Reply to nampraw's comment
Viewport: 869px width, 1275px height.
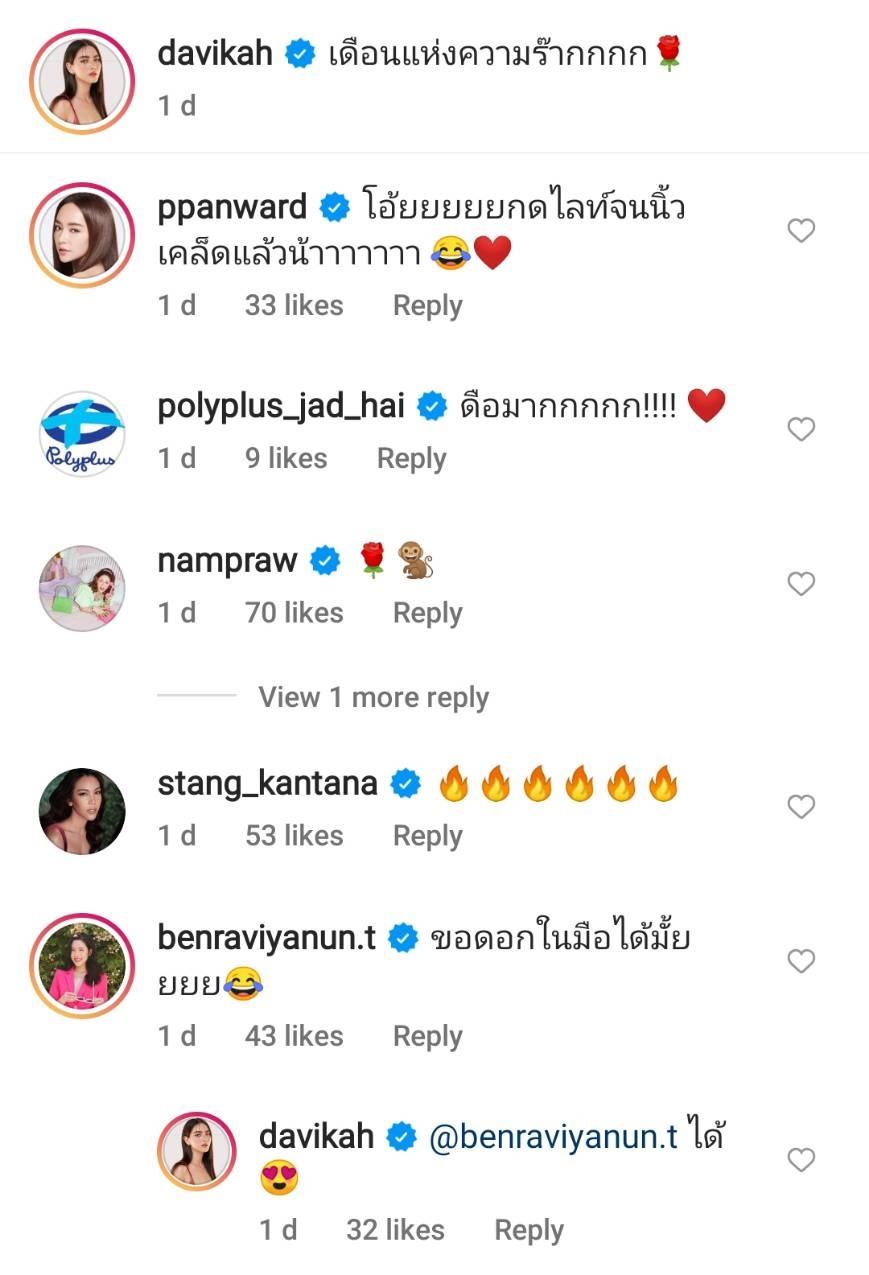(427, 613)
